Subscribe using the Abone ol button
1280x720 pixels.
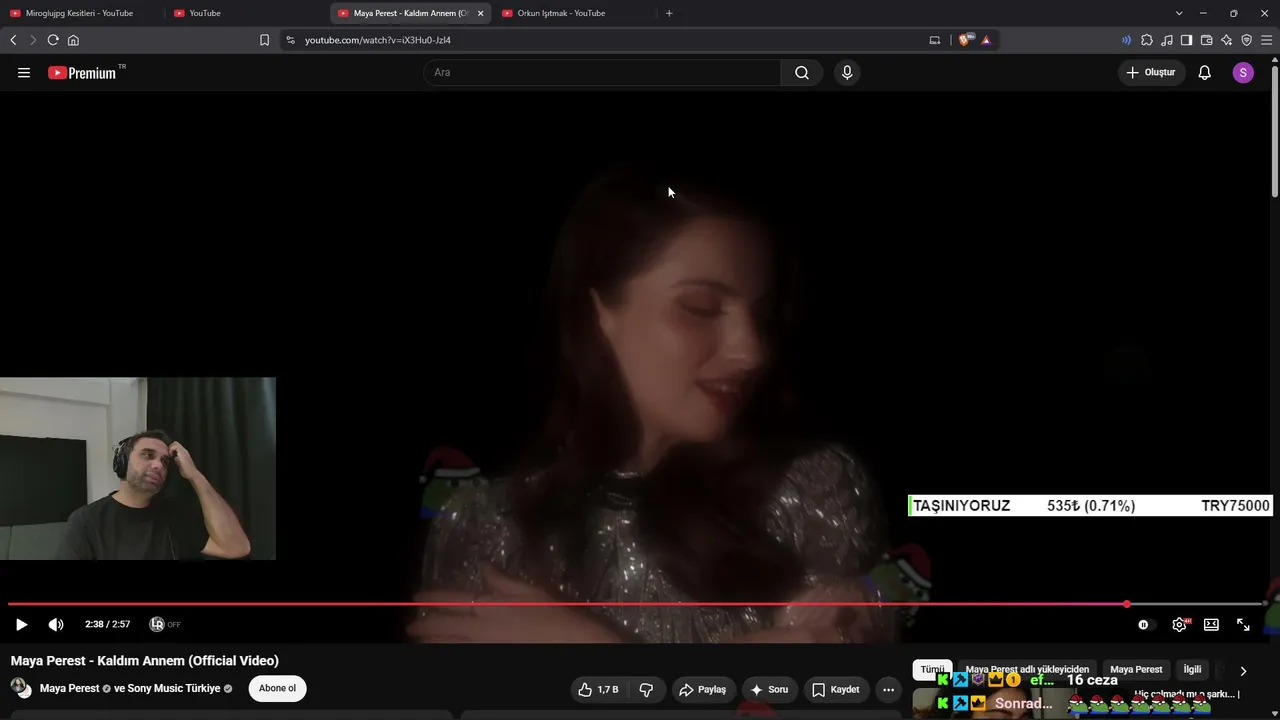(x=278, y=688)
